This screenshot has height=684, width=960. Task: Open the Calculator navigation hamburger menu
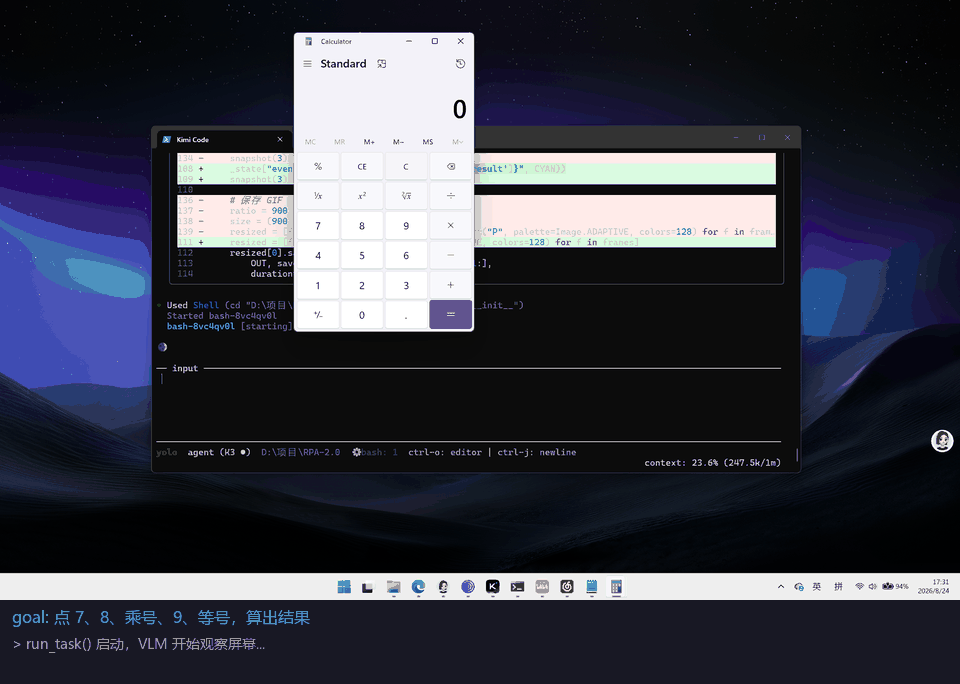tap(307, 64)
